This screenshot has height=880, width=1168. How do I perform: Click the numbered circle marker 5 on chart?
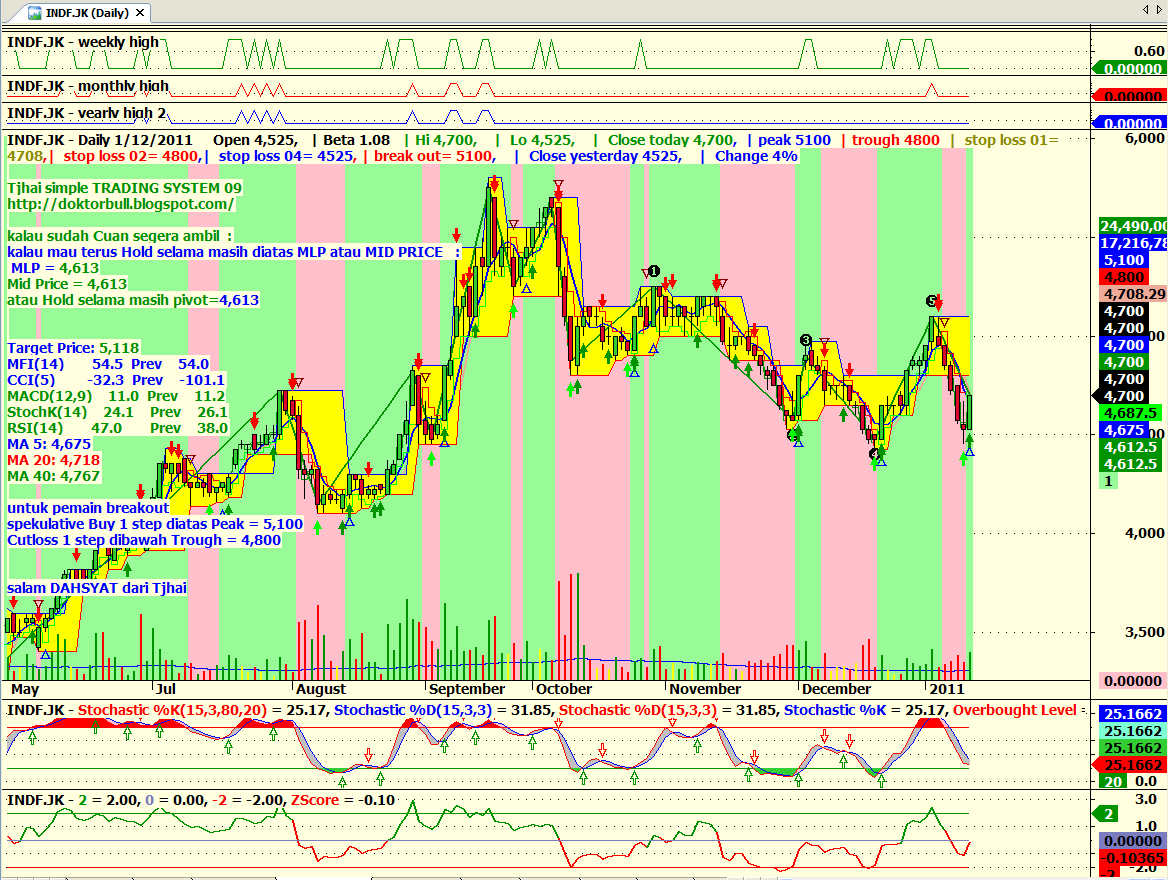coord(931,300)
